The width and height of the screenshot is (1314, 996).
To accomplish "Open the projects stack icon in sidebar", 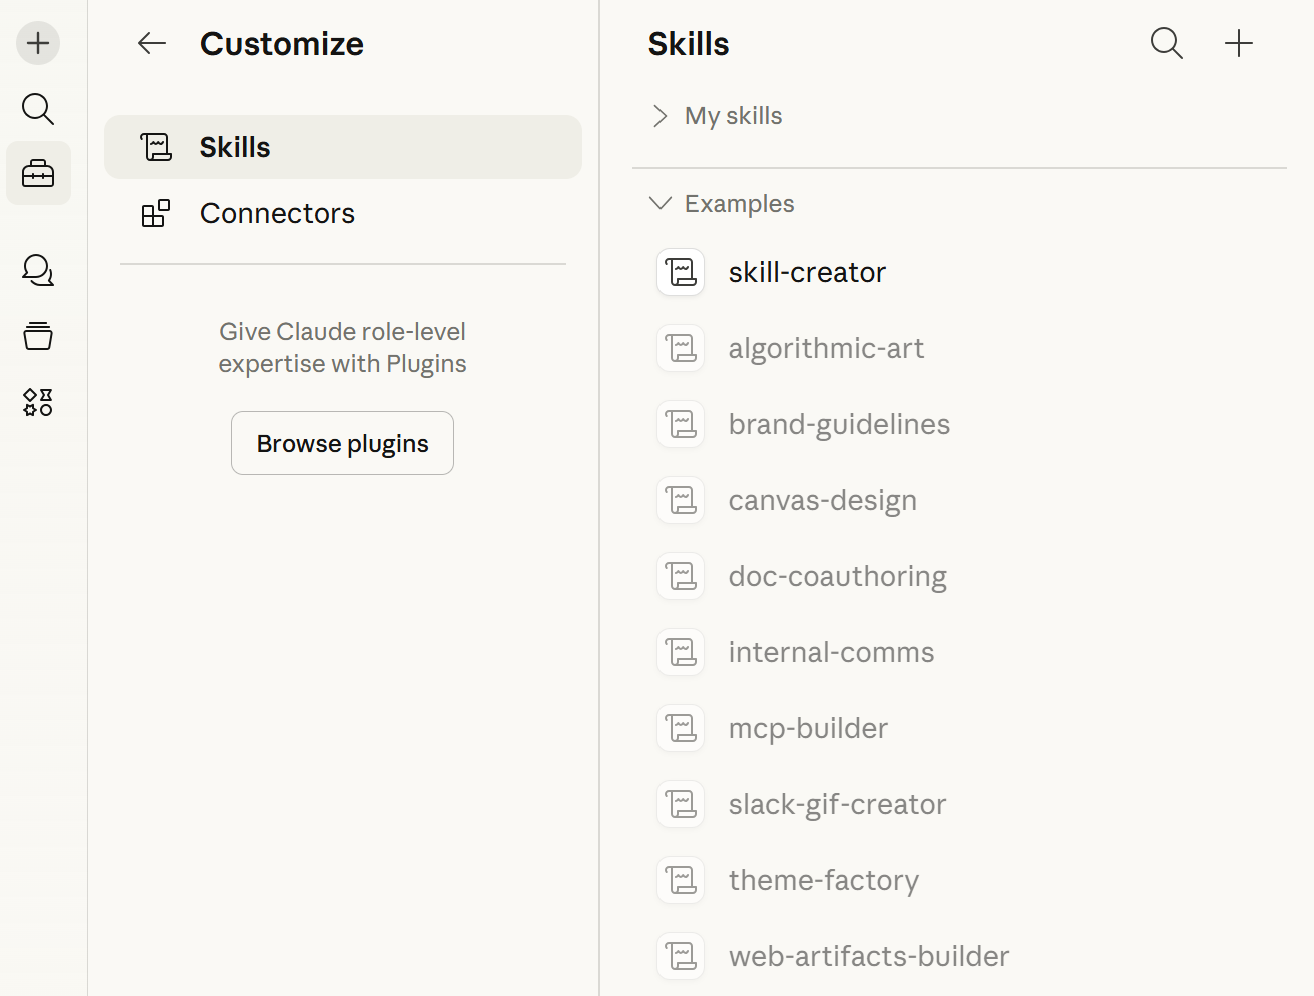I will (x=38, y=336).
